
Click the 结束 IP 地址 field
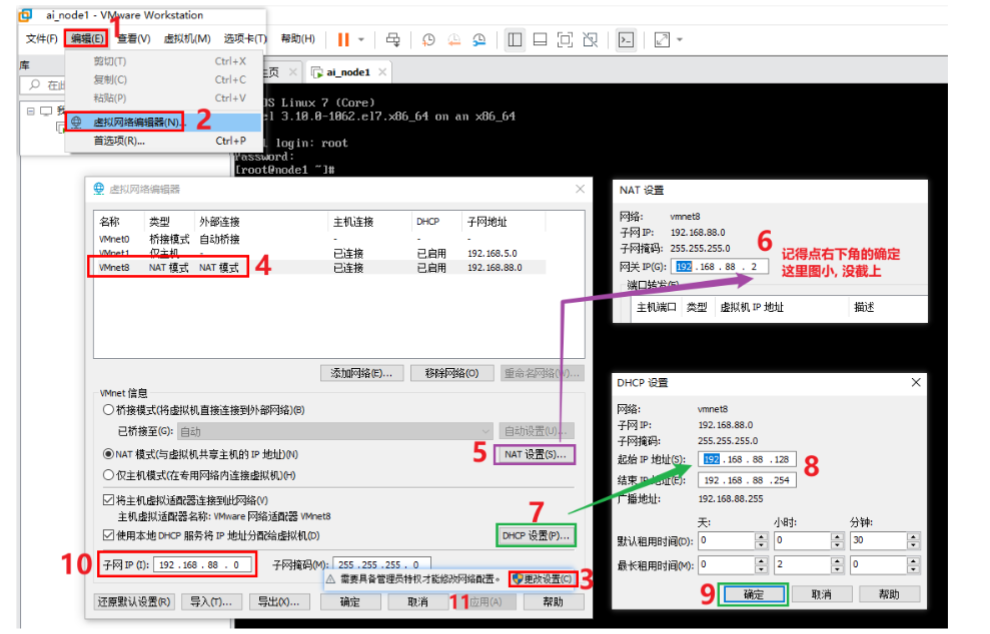[747, 480]
